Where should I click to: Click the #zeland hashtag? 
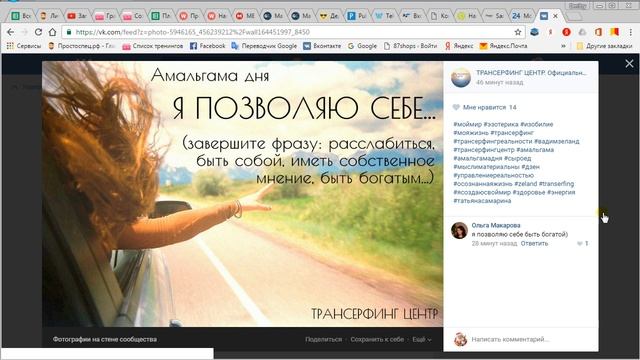[x=526, y=184]
